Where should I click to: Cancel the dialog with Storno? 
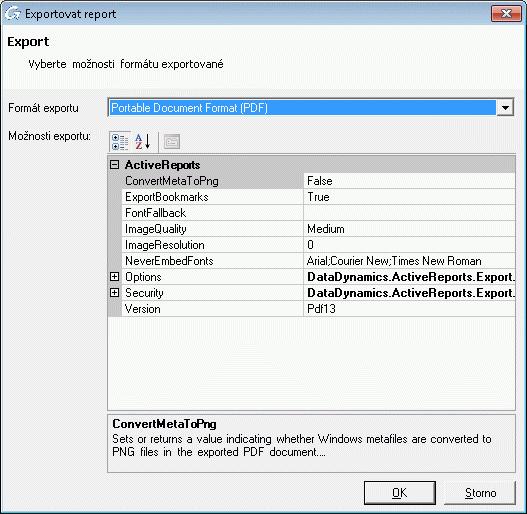[480, 493]
